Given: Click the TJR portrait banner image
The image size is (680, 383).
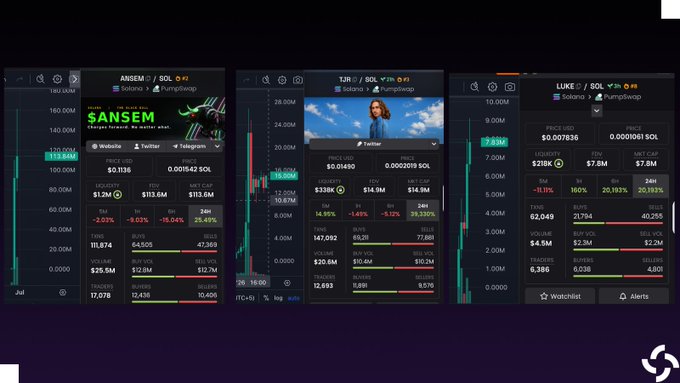Looking at the screenshot, I should (x=374, y=118).
